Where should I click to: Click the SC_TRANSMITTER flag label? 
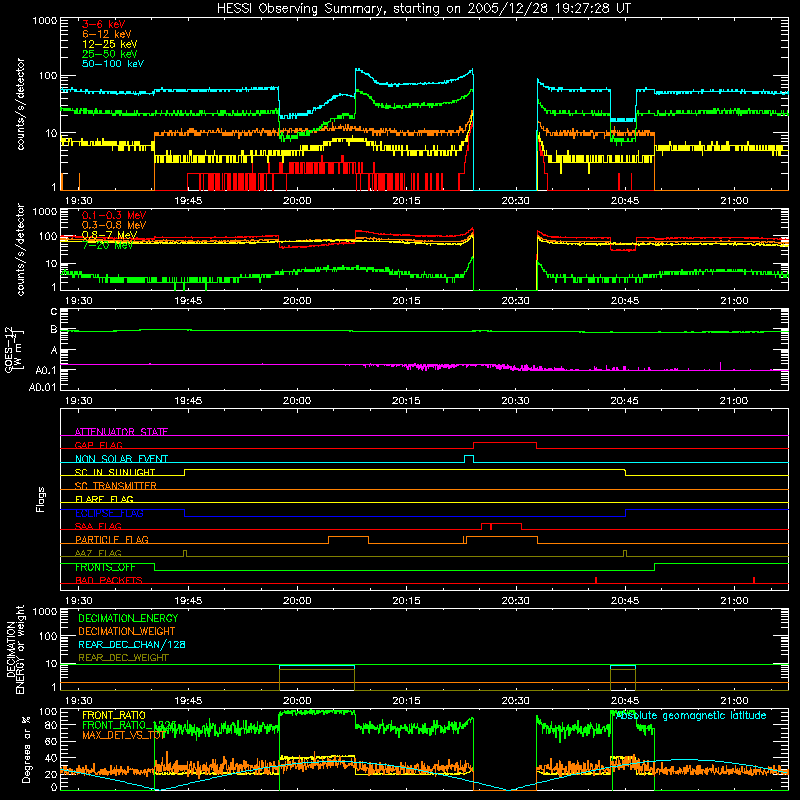[115, 486]
